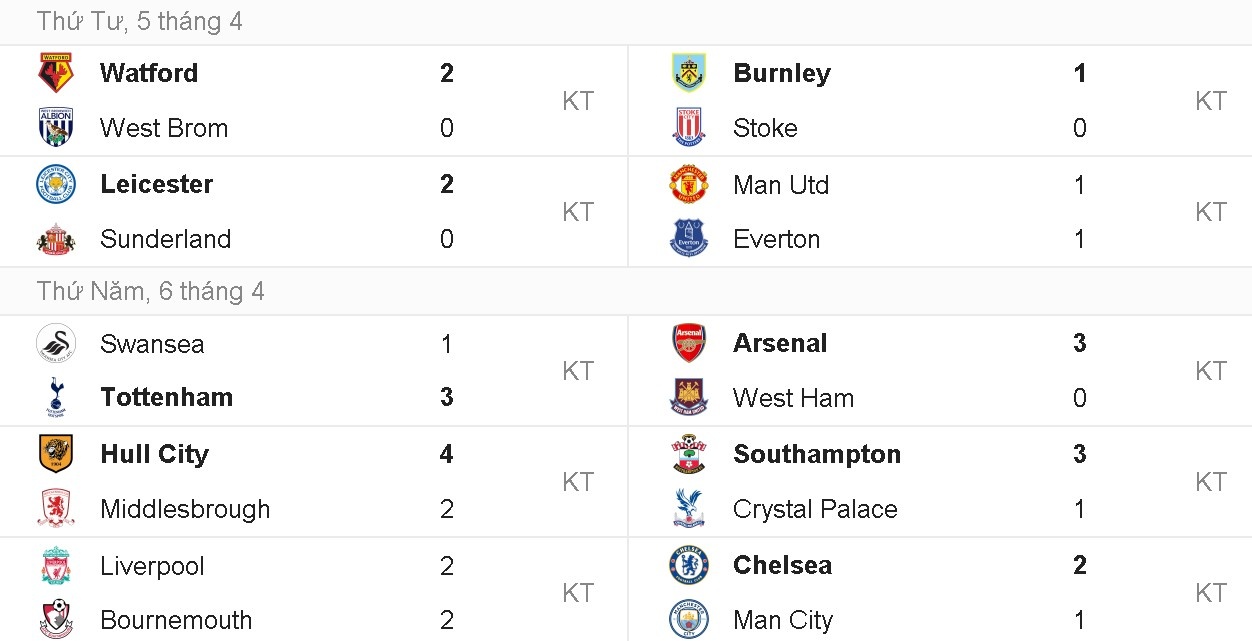Select the Man City team name
Image resolution: width=1252 pixels, height=641 pixels.
coord(783,620)
